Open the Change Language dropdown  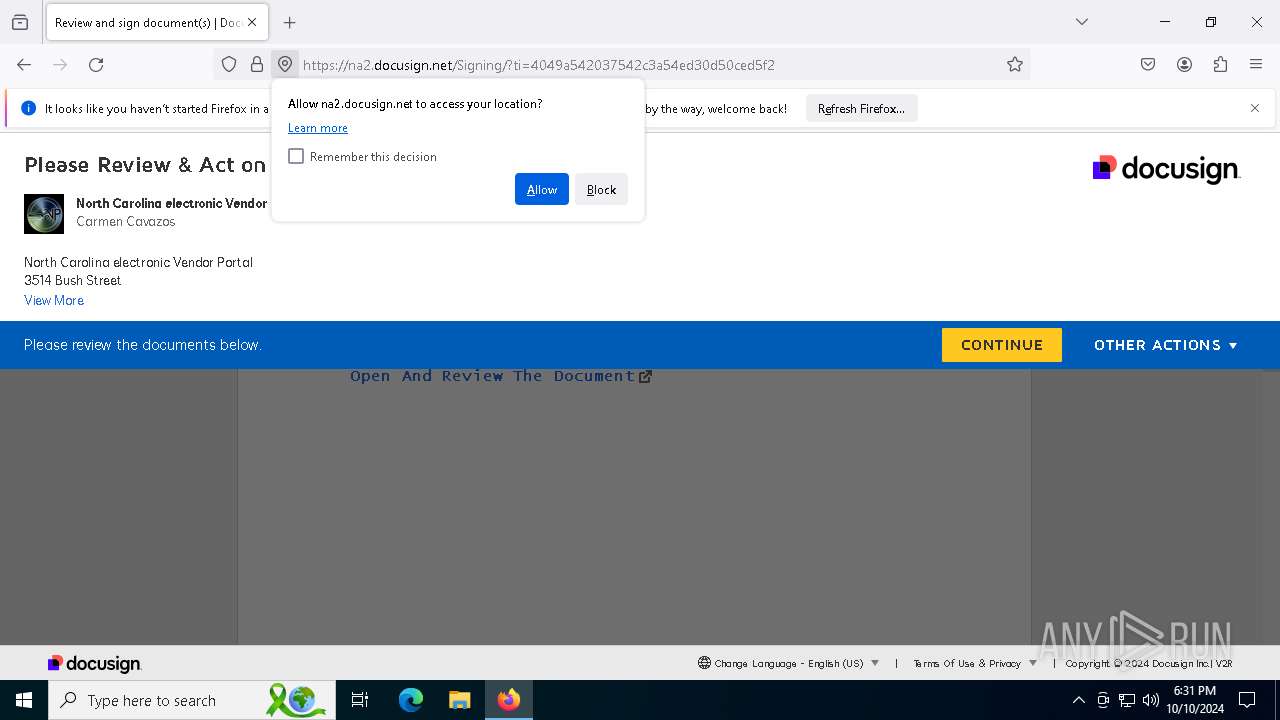789,663
